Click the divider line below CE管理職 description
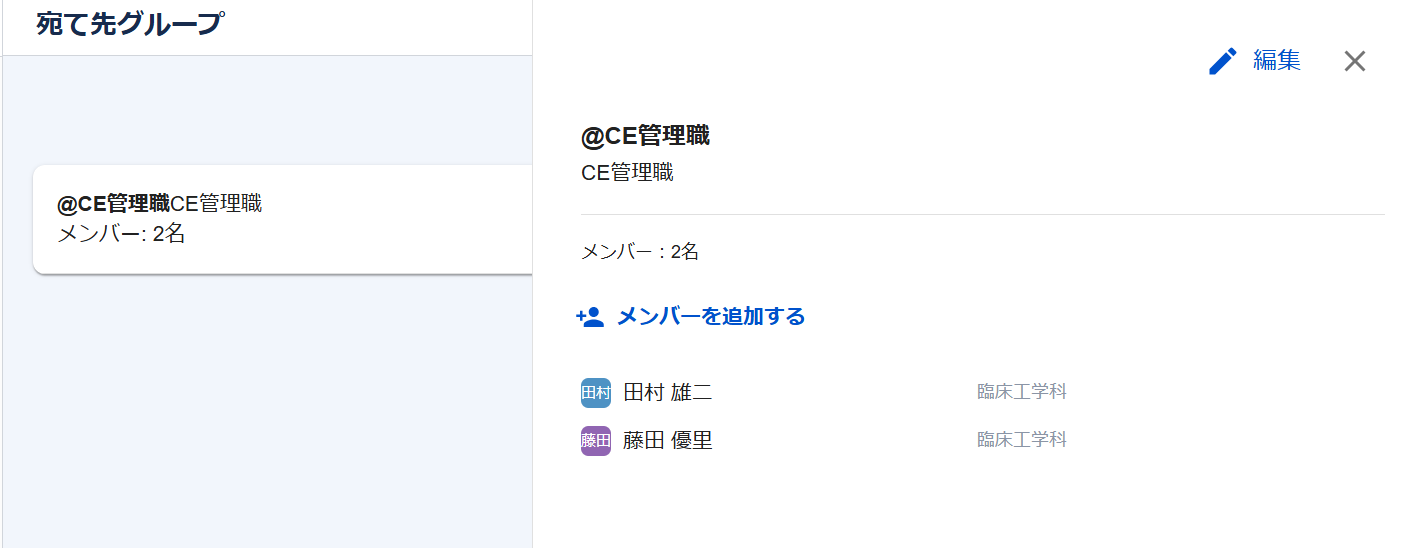The height and width of the screenshot is (548, 1420). [982, 214]
